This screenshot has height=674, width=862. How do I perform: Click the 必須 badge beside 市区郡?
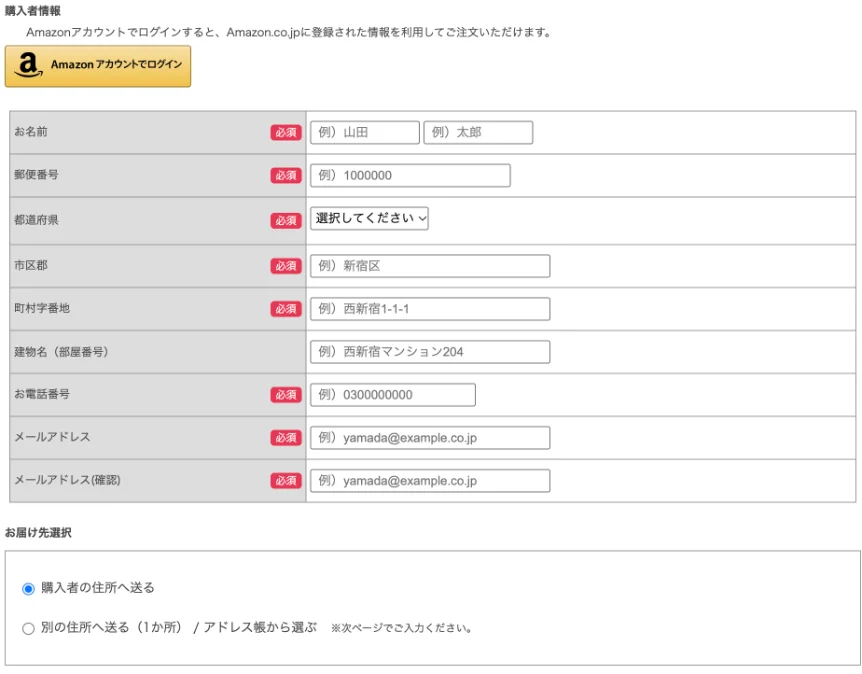[286, 266]
